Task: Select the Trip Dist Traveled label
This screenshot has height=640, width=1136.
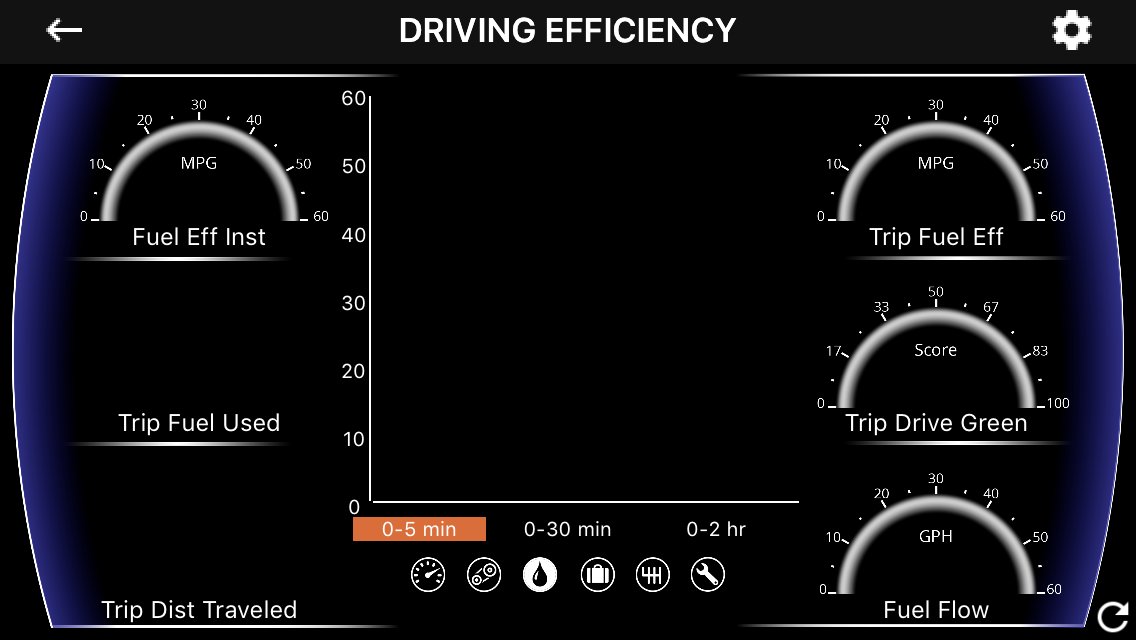Action: click(x=199, y=610)
